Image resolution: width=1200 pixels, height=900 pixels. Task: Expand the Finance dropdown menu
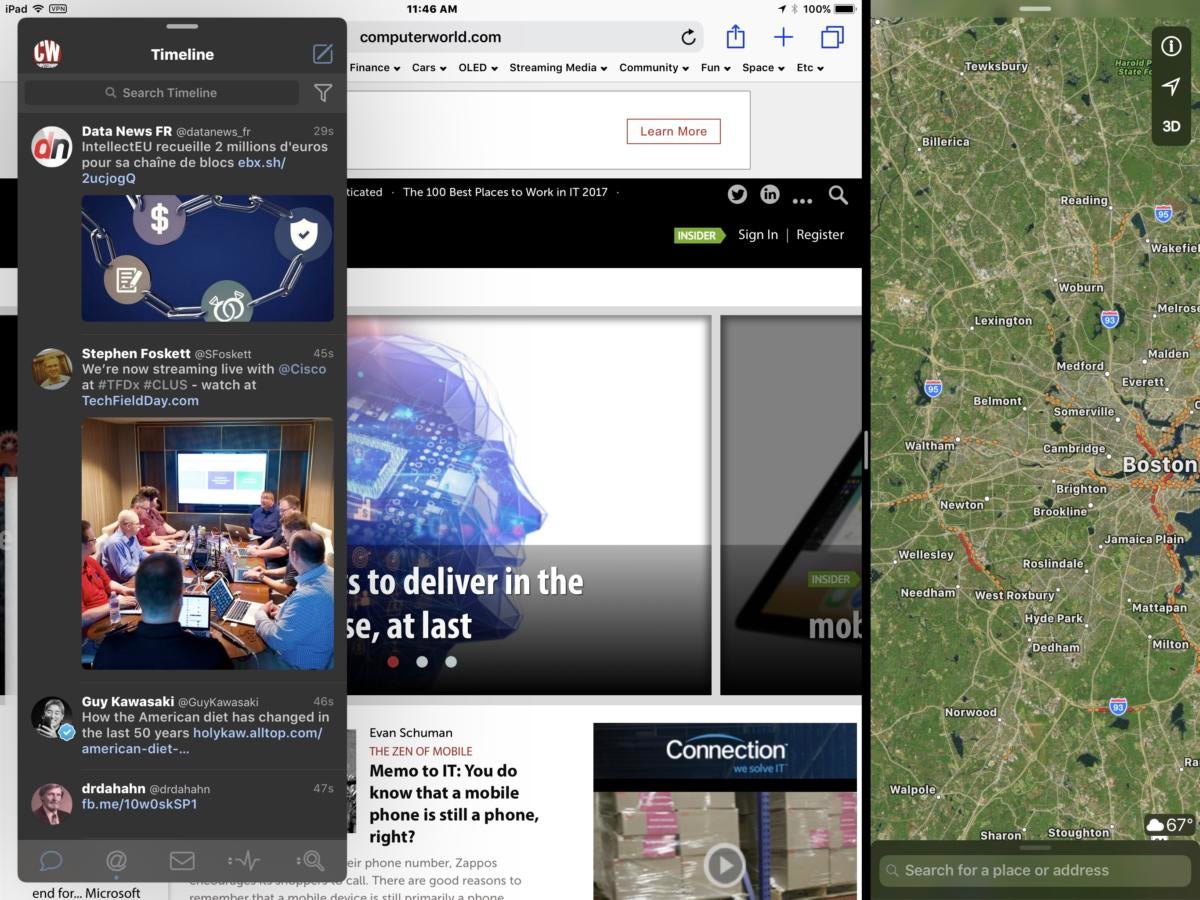pyautogui.click(x=375, y=68)
